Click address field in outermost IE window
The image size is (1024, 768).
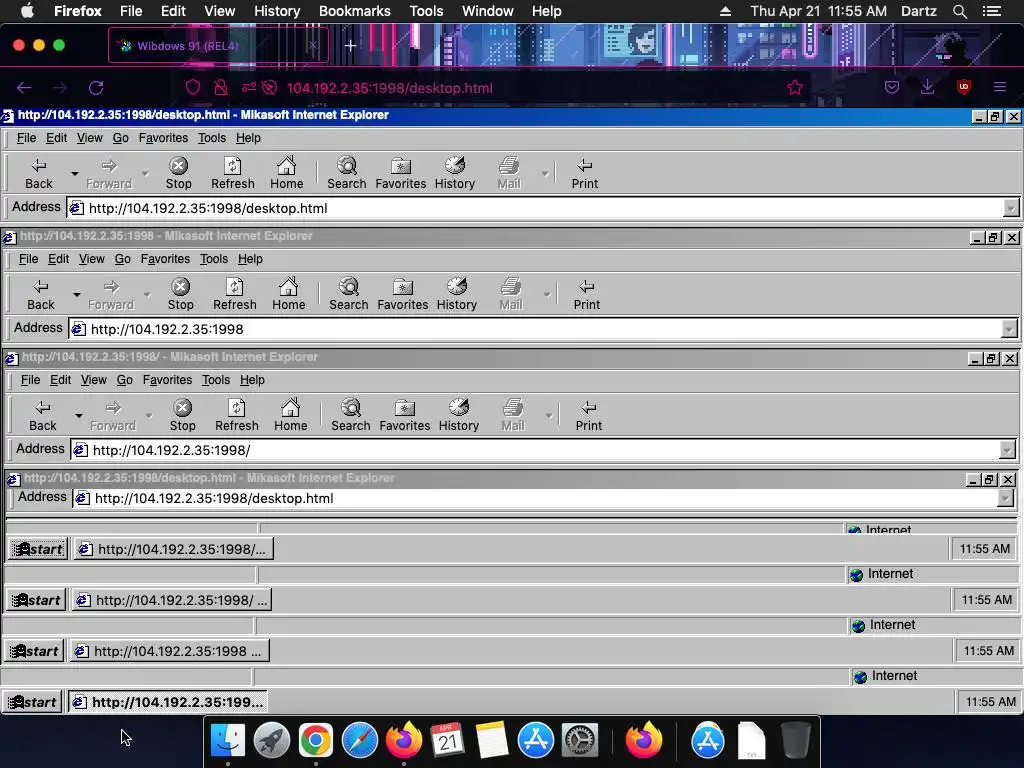tap(536, 208)
